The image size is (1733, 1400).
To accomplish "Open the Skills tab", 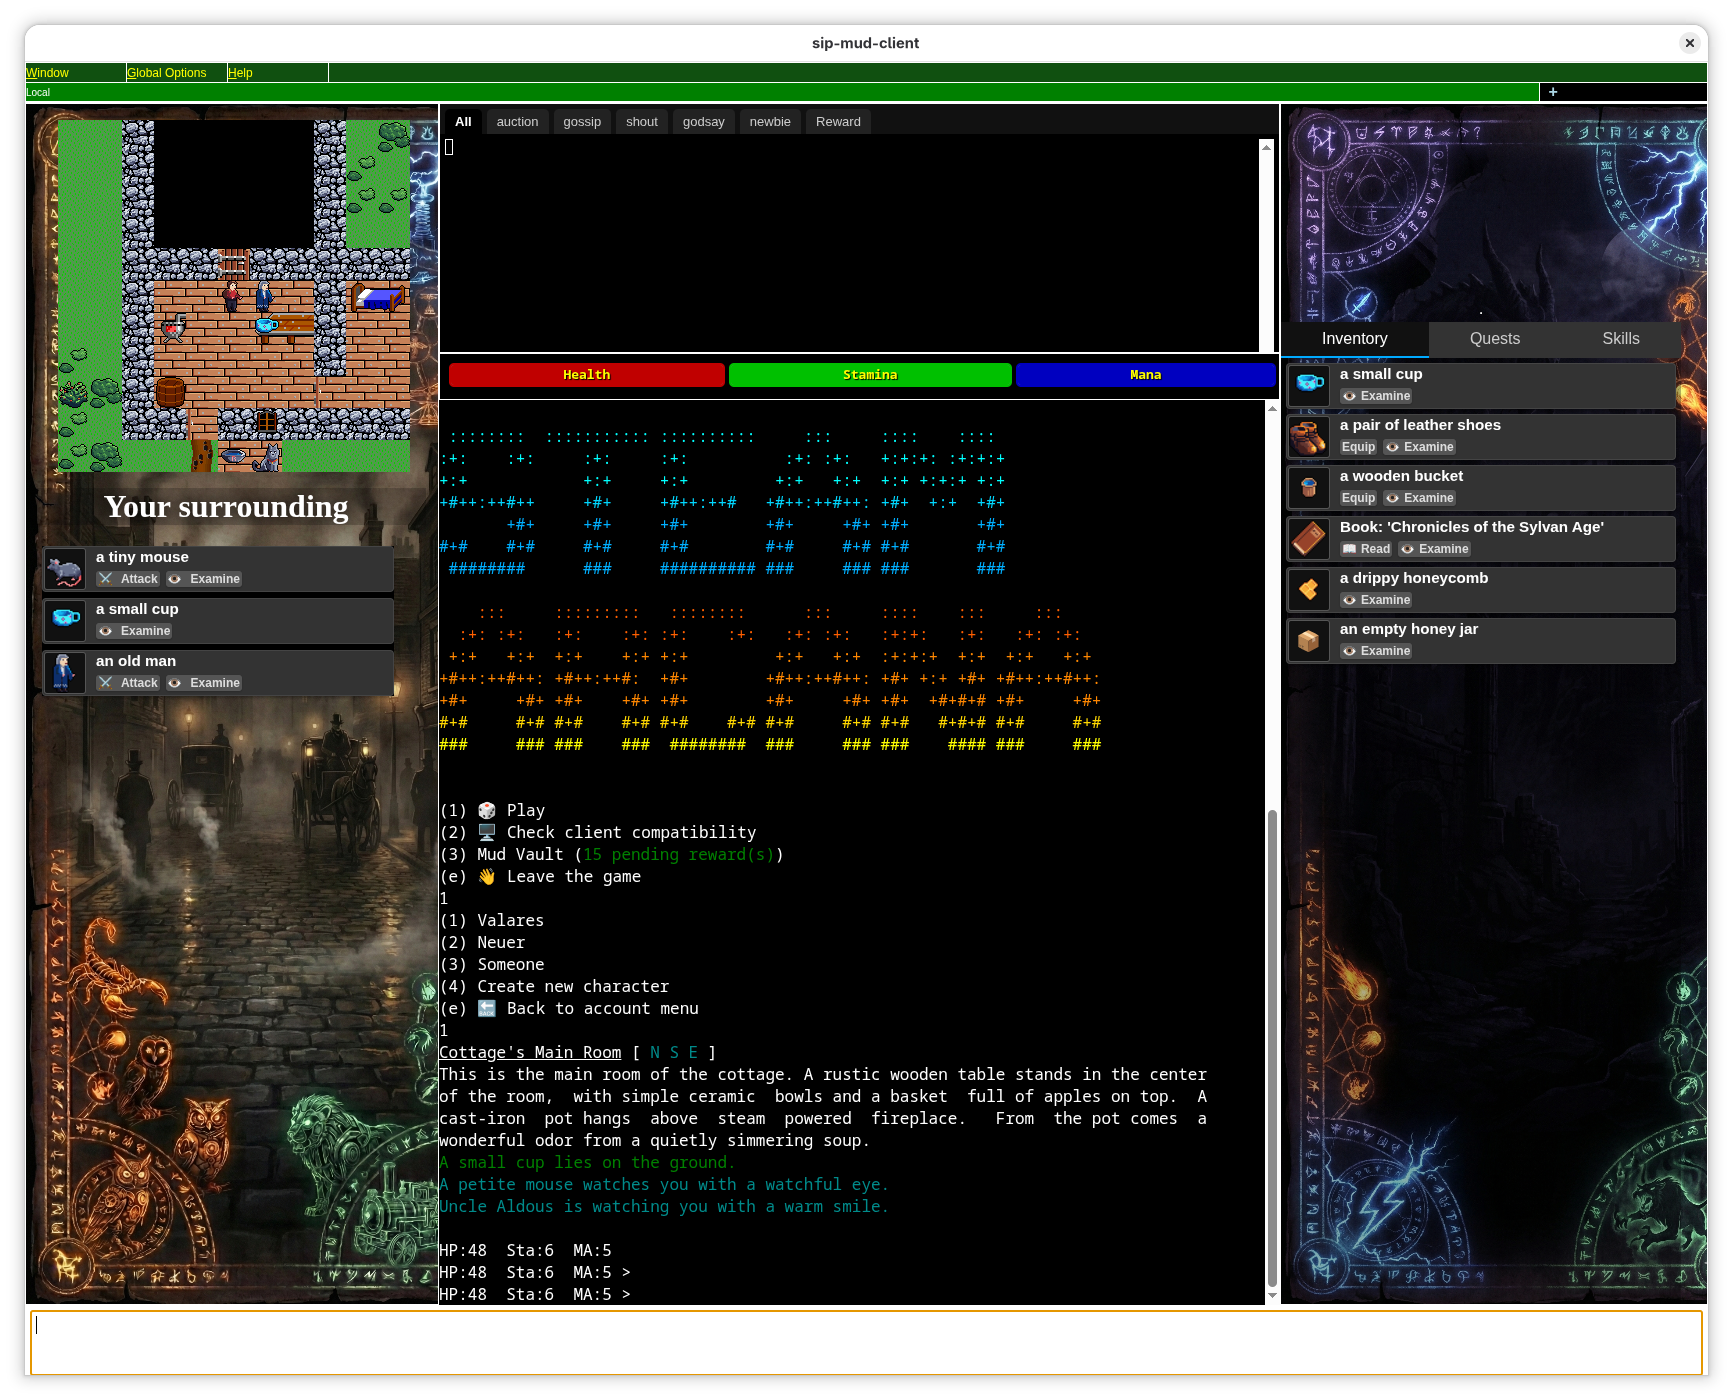I will coord(1620,339).
